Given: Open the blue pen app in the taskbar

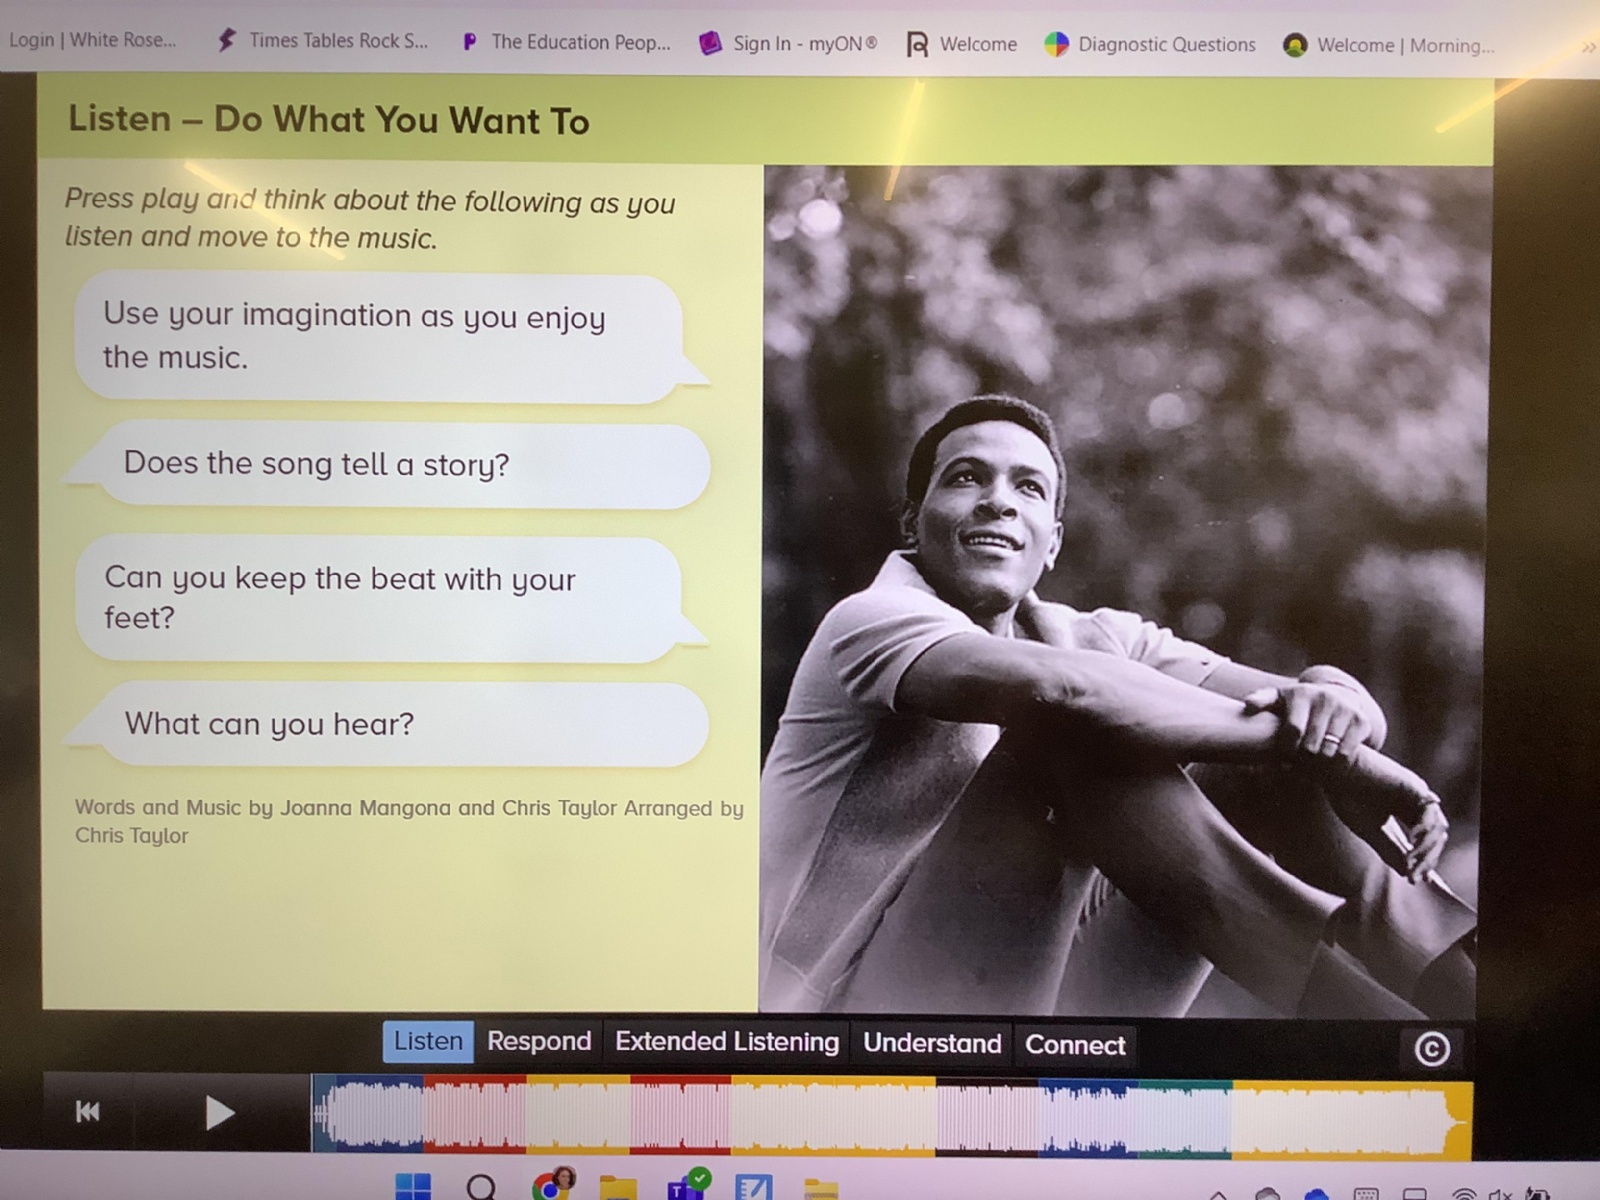Looking at the screenshot, I should [x=753, y=1188].
